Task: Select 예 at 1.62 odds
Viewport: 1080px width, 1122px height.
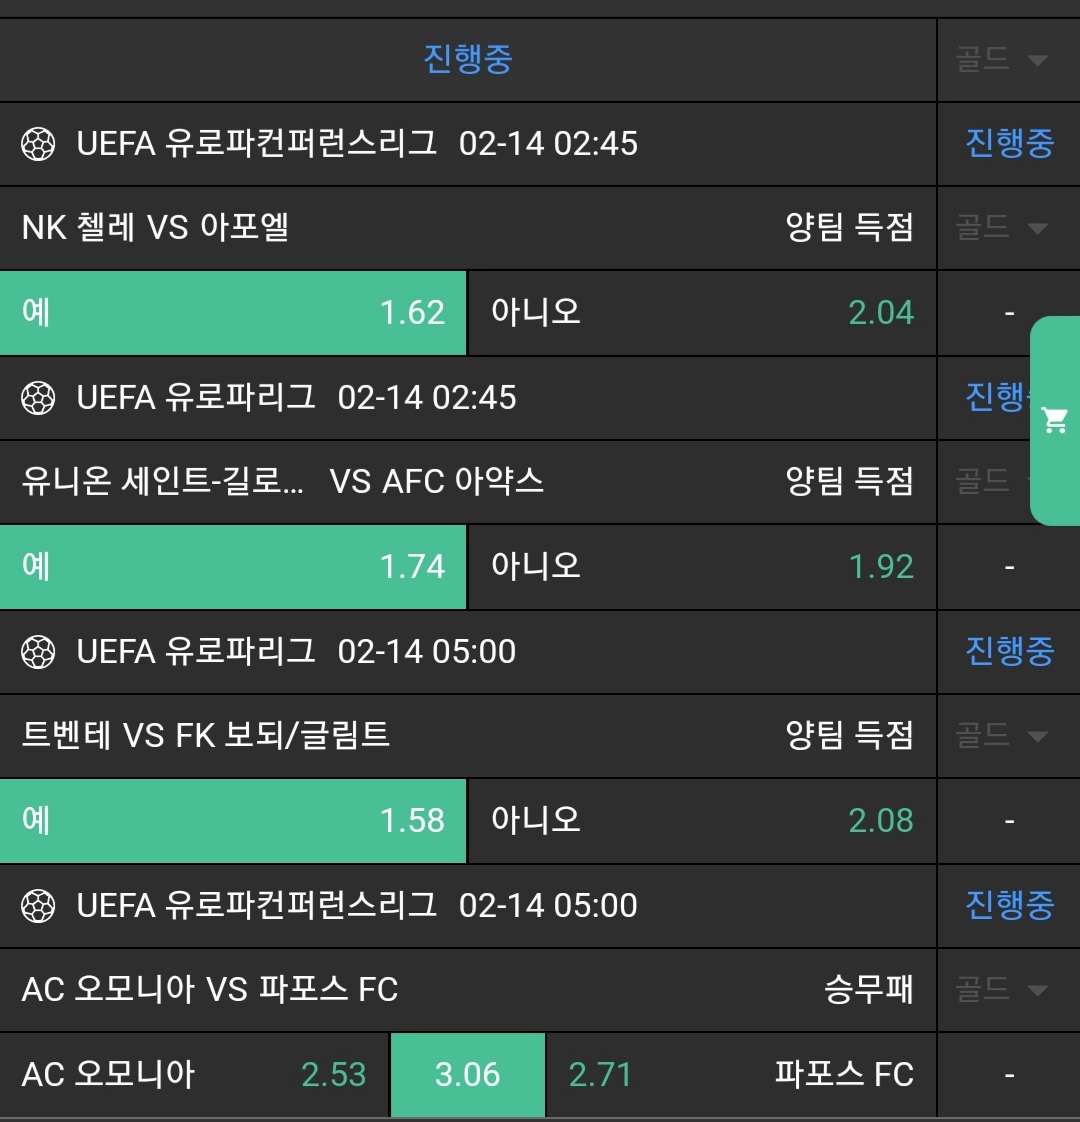Action: click(233, 313)
